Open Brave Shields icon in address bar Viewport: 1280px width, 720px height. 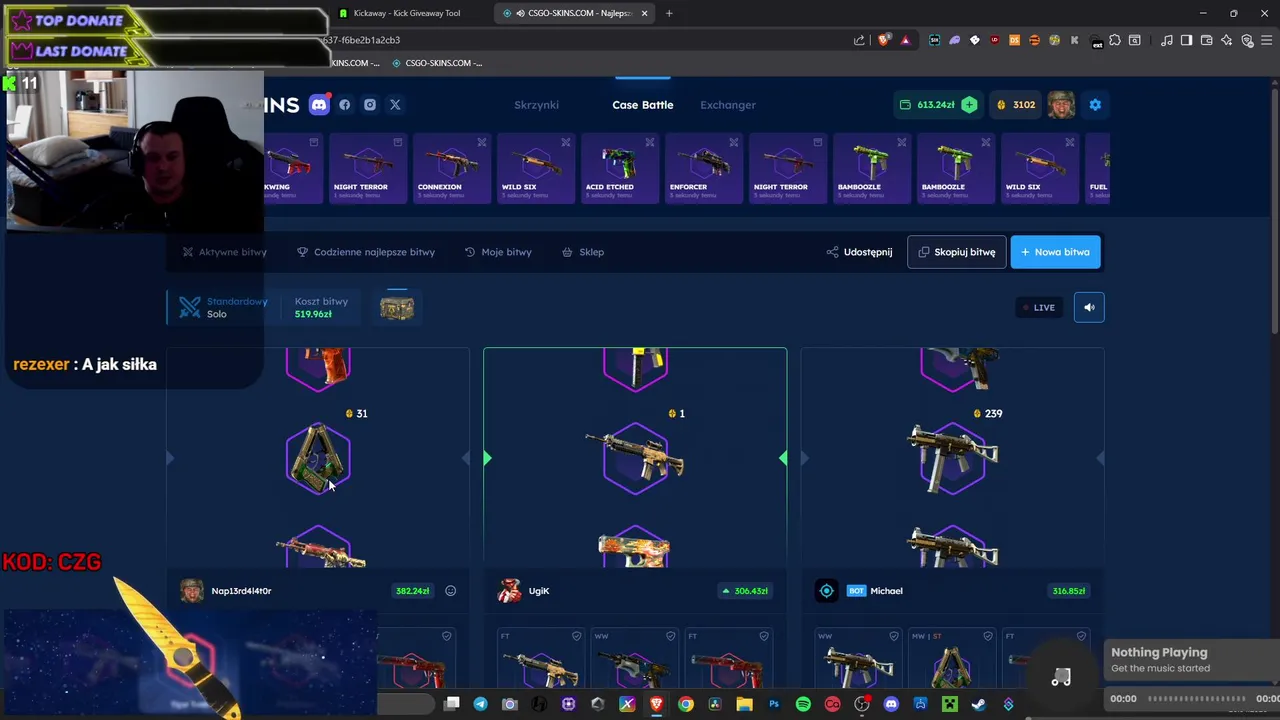pos(884,40)
